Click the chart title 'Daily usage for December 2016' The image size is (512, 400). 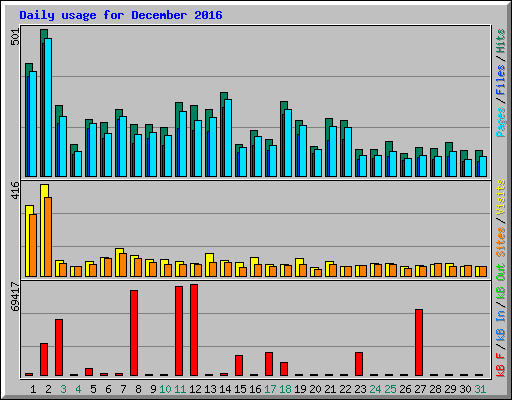121,15
